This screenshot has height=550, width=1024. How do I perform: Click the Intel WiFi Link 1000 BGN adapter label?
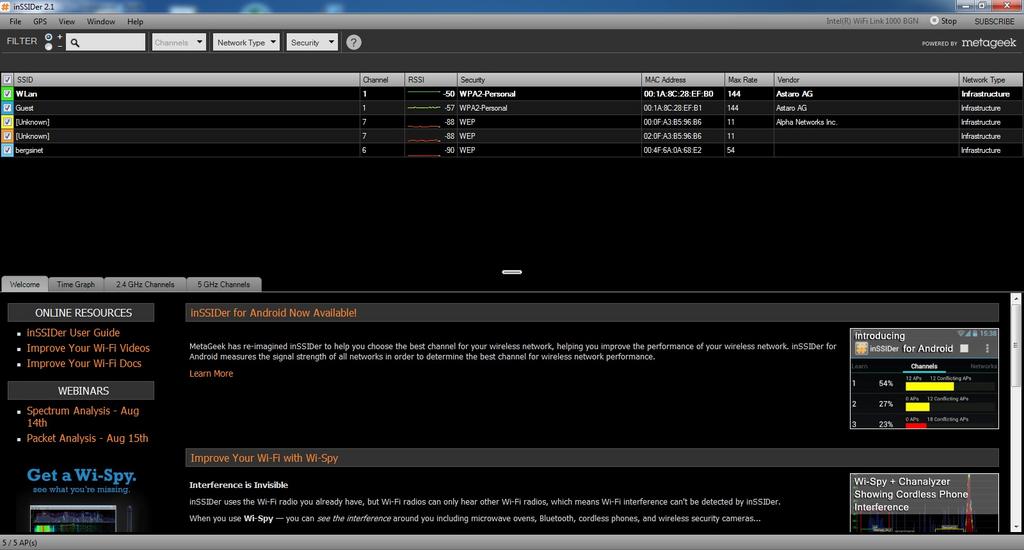tap(872, 21)
